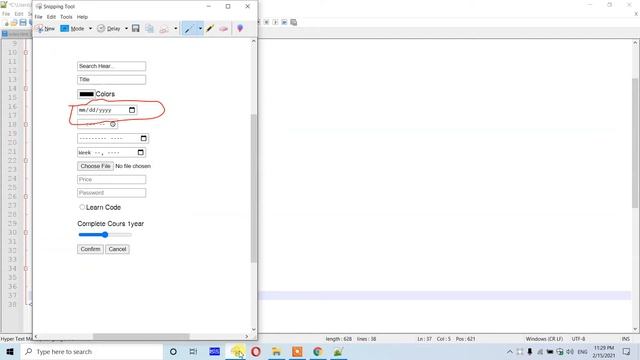Open the volume control in tray
640x360 pixels.
[x=570, y=351]
